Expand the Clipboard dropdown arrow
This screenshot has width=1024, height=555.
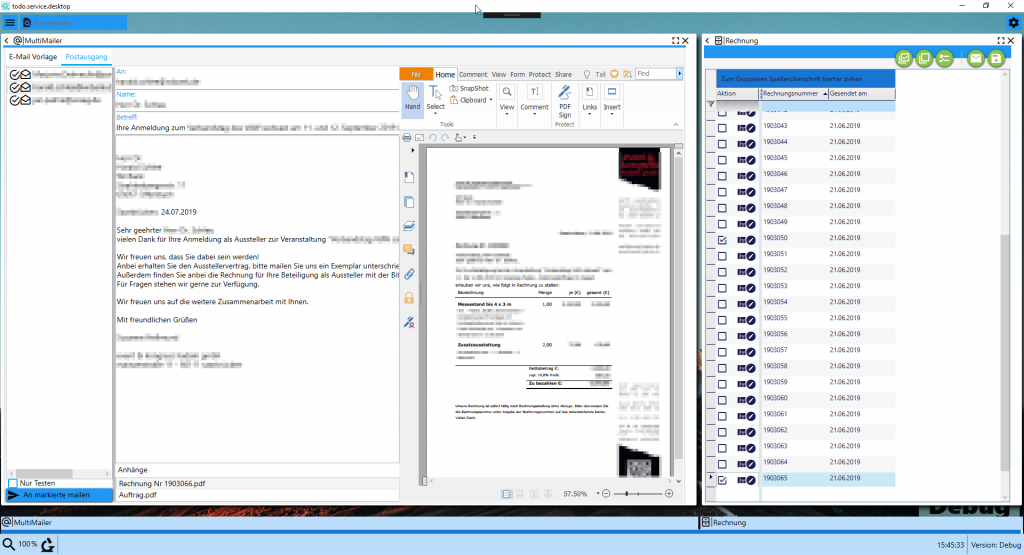[491, 100]
